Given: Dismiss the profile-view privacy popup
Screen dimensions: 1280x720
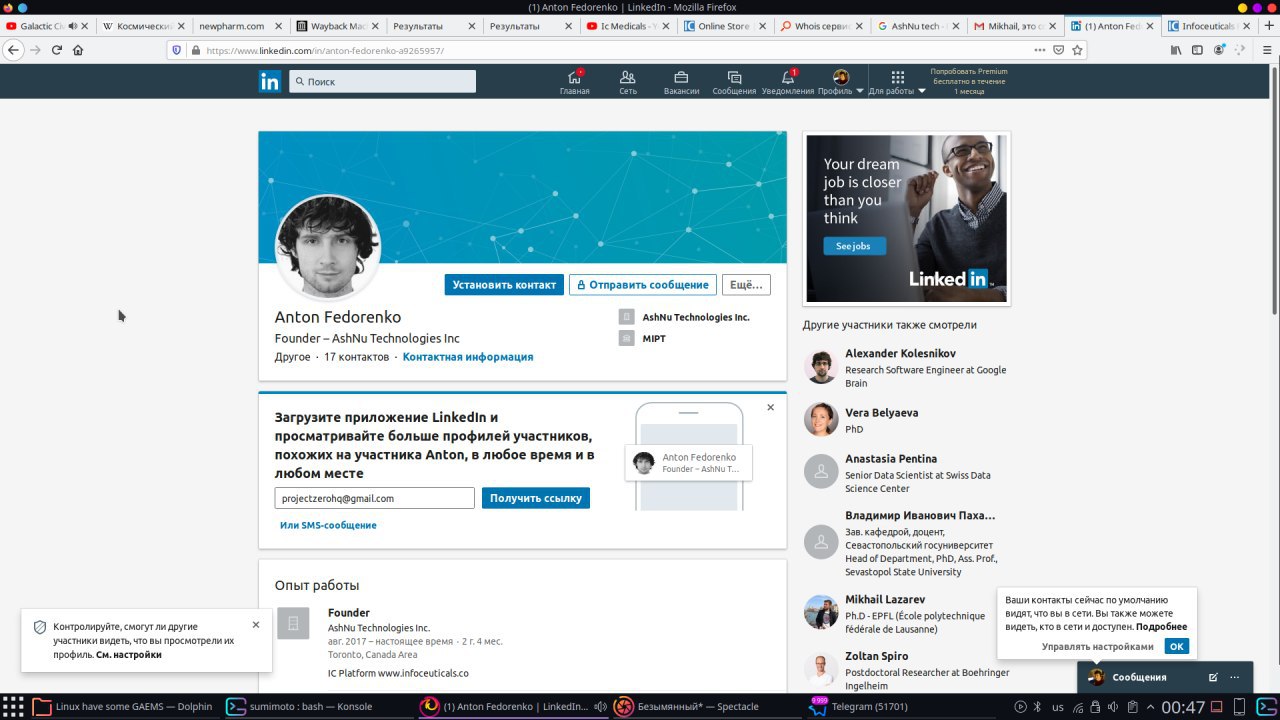Looking at the screenshot, I should (x=256, y=625).
